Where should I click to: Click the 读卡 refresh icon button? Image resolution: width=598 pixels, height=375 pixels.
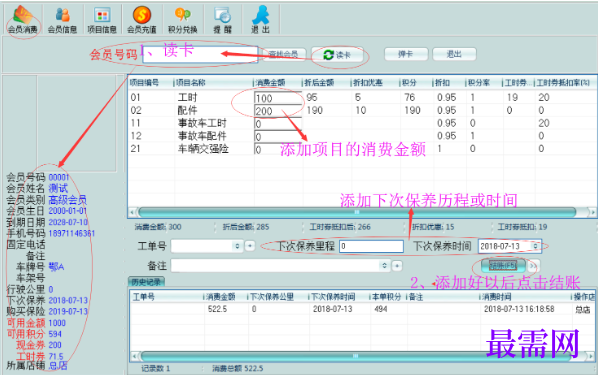337,55
